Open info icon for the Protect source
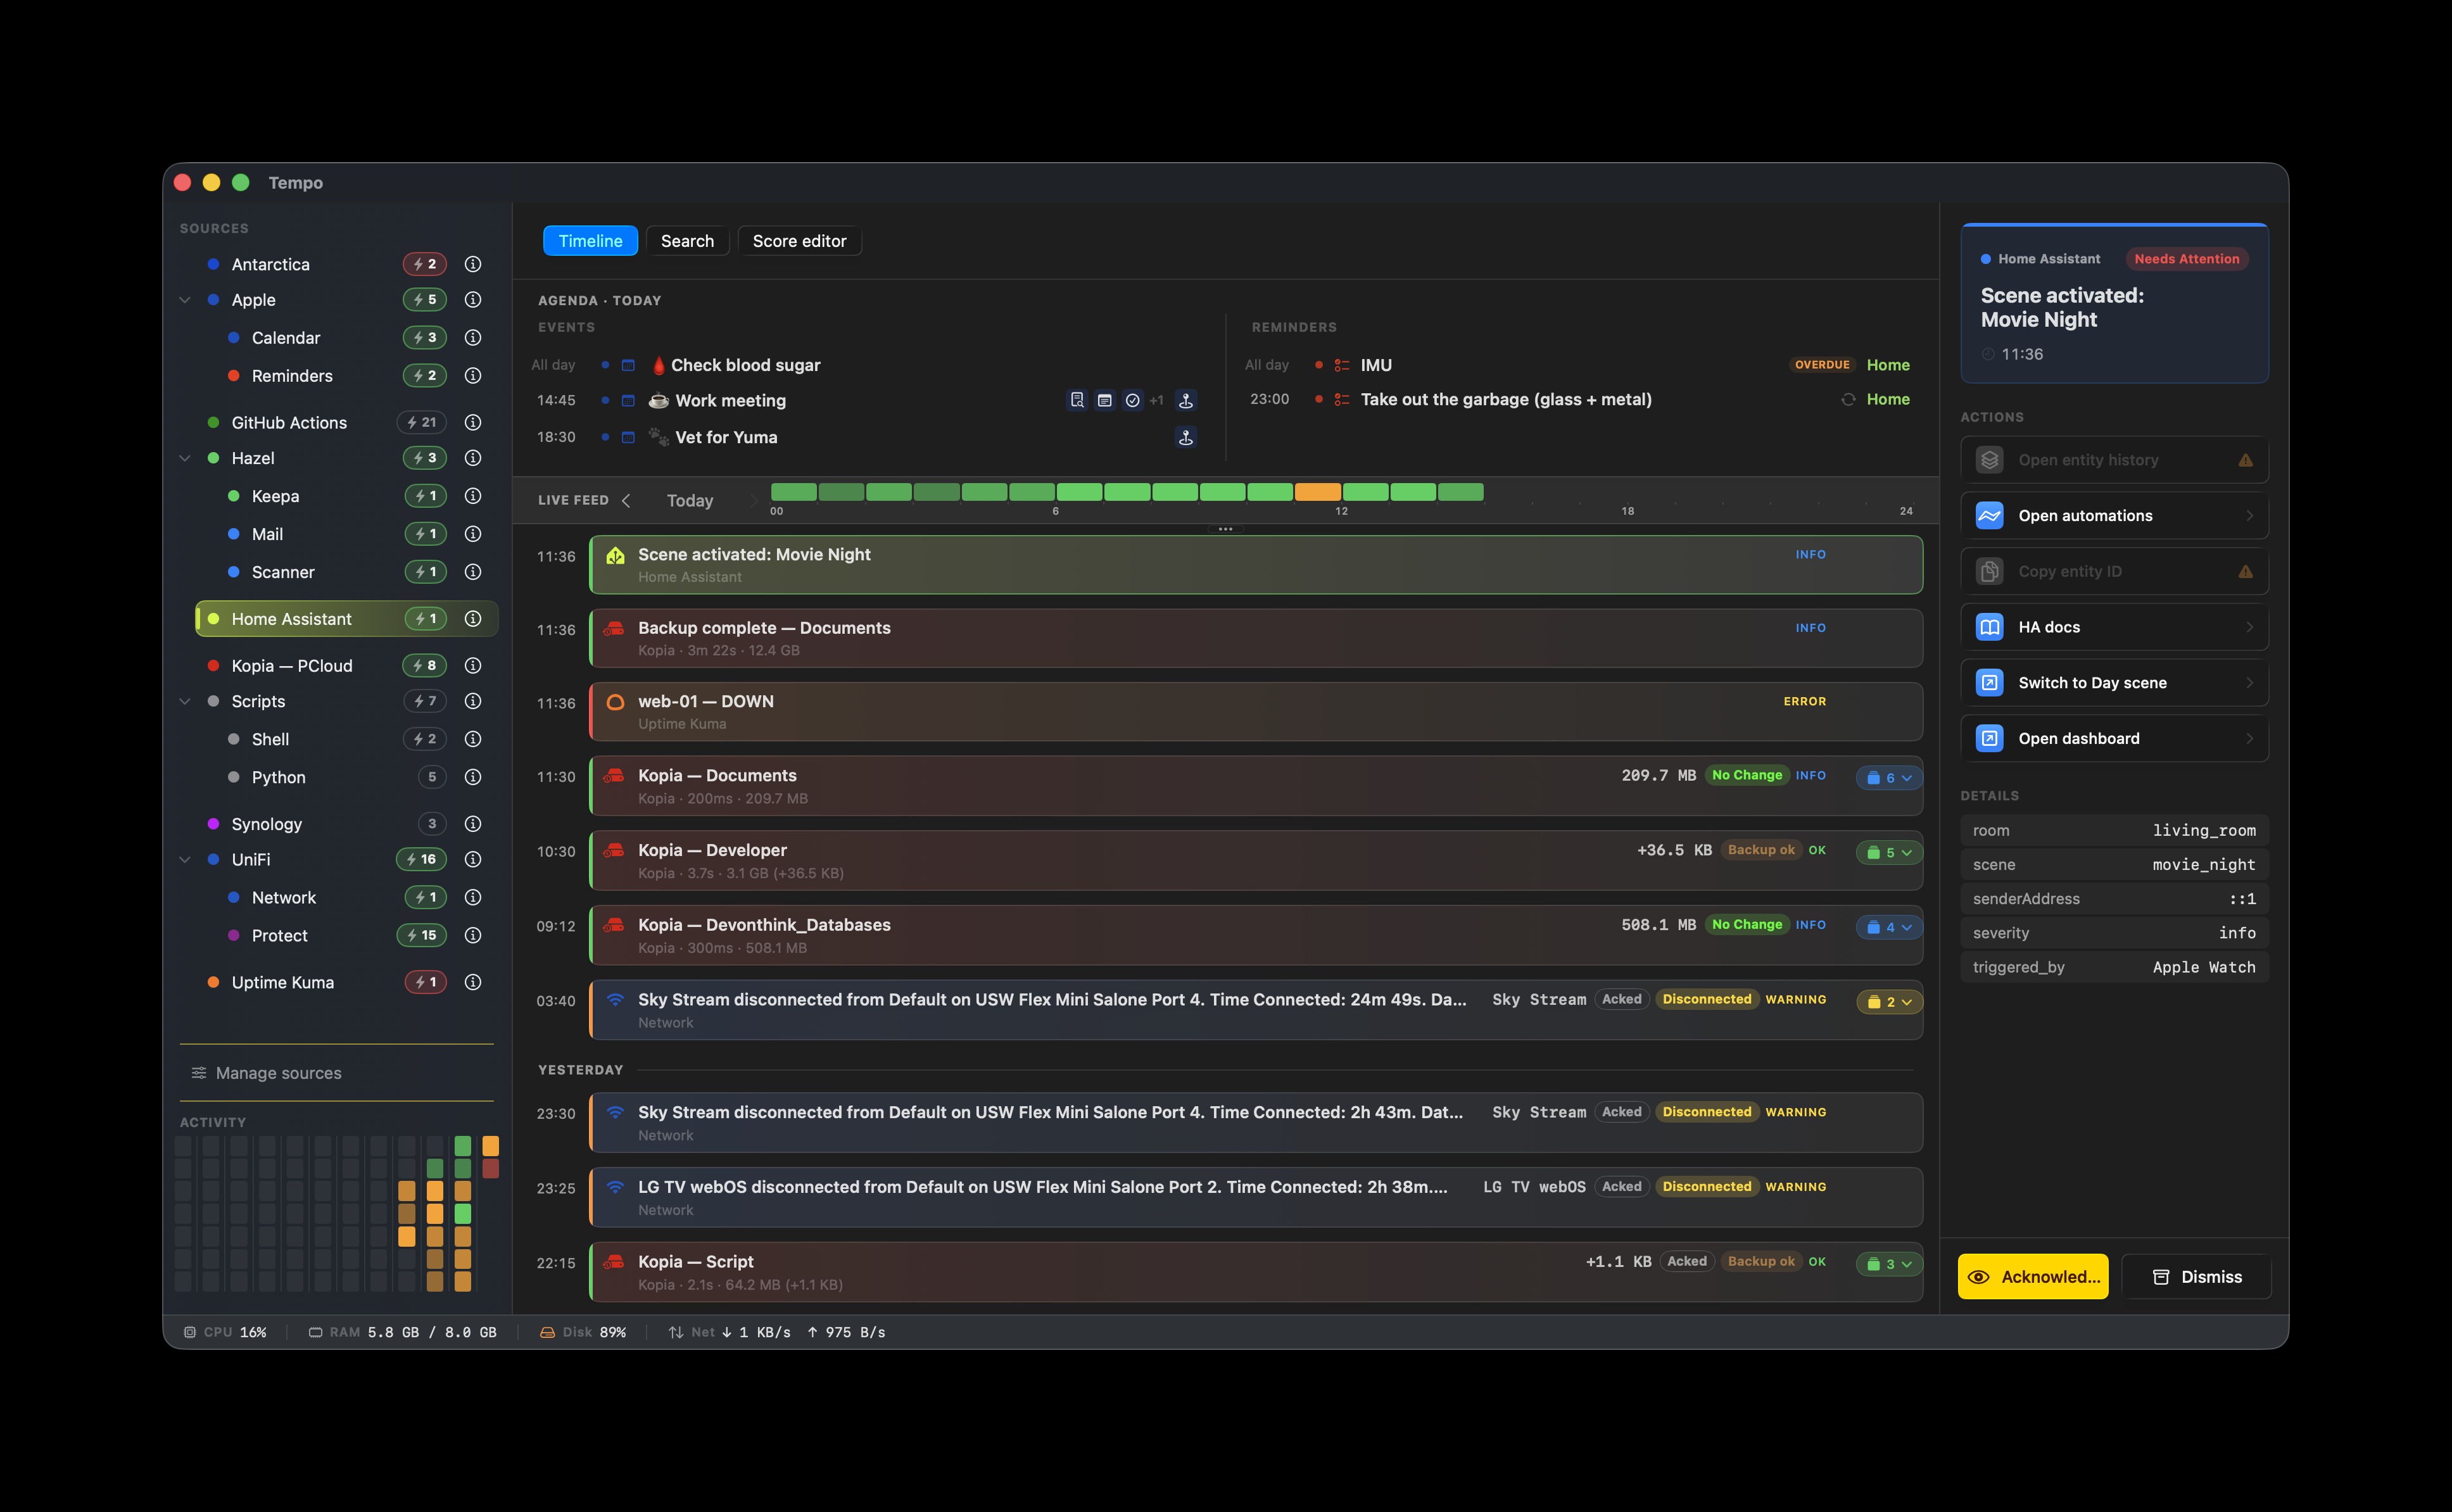The image size is (2452, 1512). [473, 935]
